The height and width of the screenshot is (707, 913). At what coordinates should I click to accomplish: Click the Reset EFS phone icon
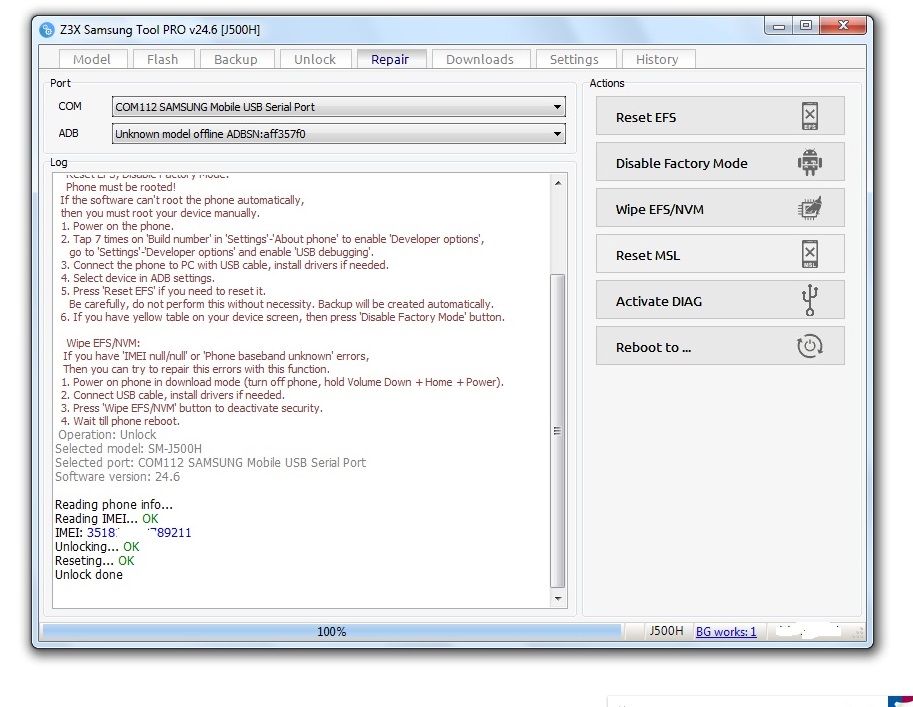tap(809, 116)
